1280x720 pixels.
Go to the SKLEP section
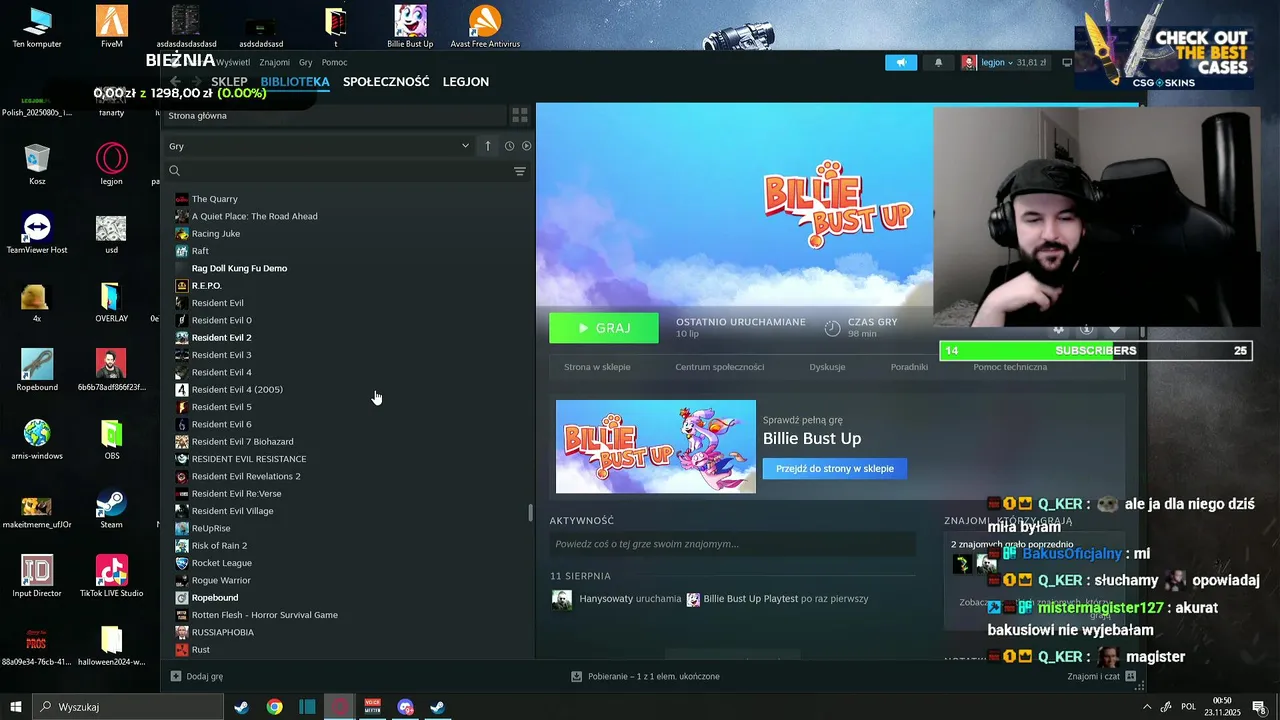[229, 82]
